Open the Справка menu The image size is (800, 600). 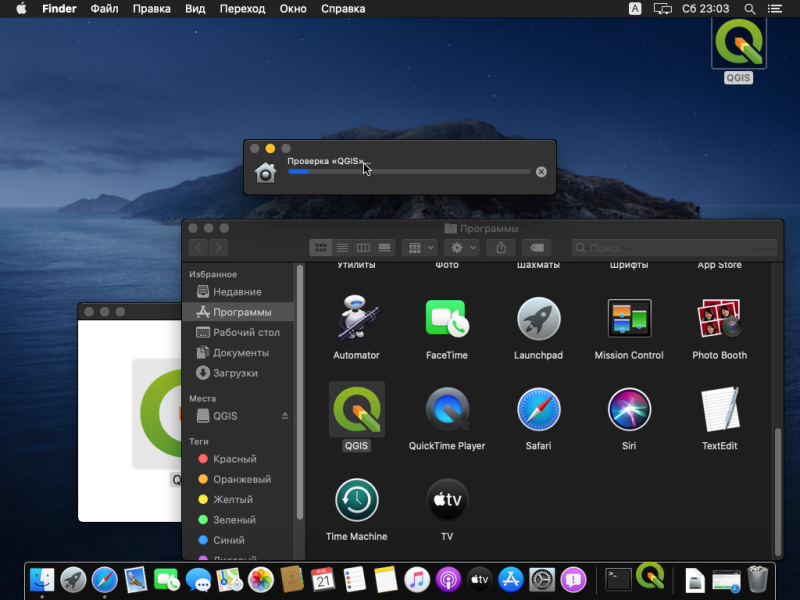click(343, 9)
